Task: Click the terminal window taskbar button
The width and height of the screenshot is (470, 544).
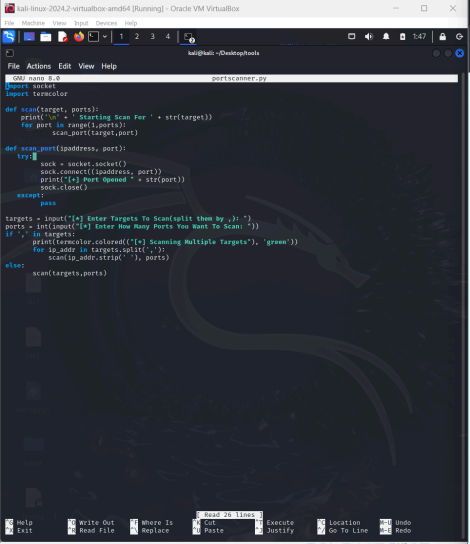Action: click(189, 37)
